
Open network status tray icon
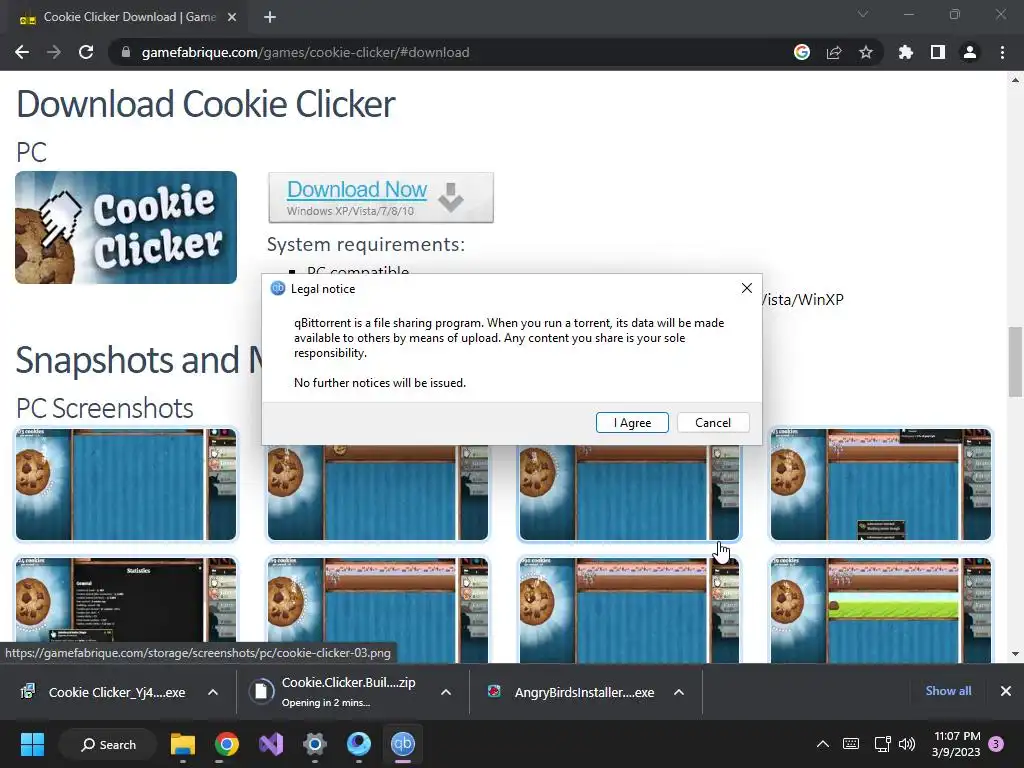882,744
